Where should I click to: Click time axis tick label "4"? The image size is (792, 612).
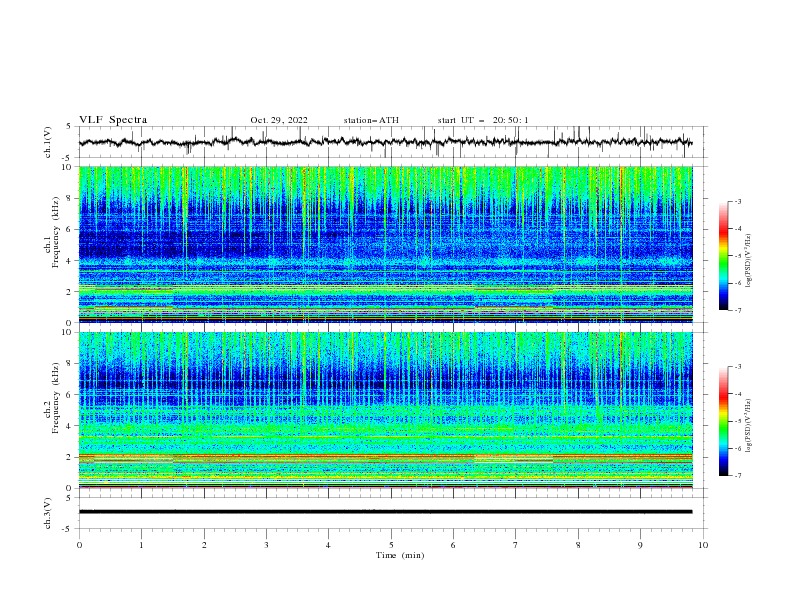[x=329, y=545]
